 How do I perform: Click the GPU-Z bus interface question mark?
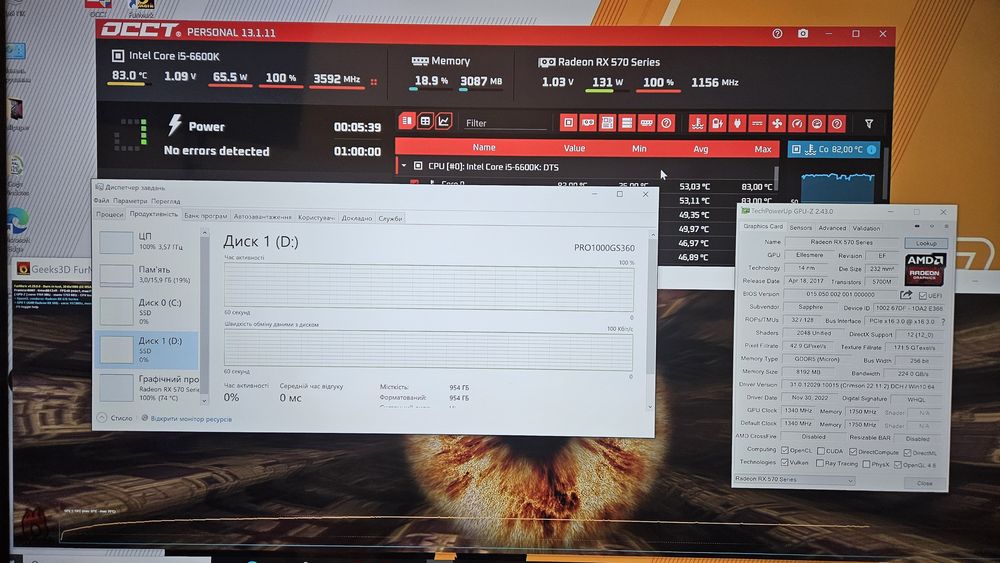pyautogui.click(x=943, y=321)
